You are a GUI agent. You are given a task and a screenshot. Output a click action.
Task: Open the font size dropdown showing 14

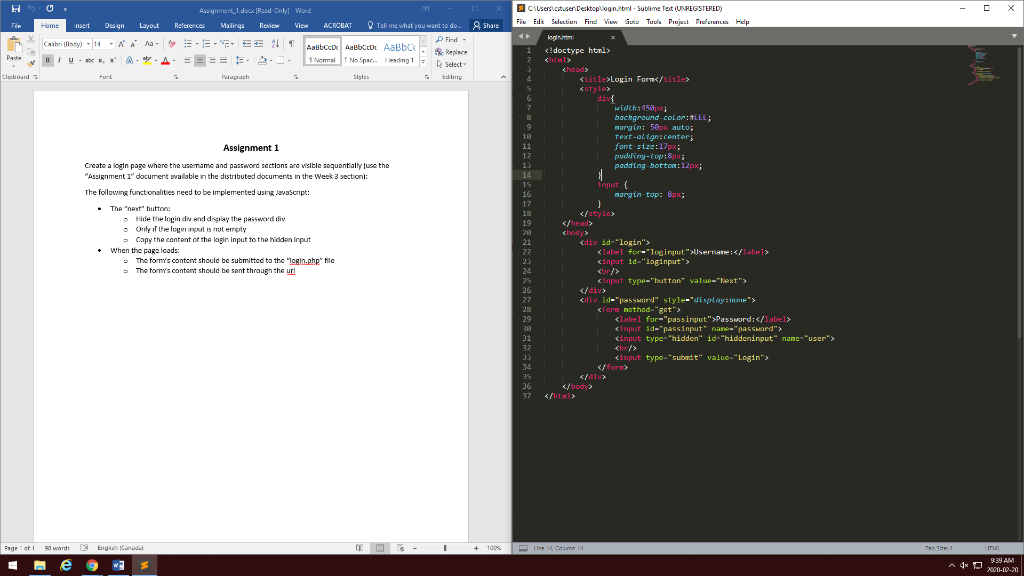[x=111, y=44]
